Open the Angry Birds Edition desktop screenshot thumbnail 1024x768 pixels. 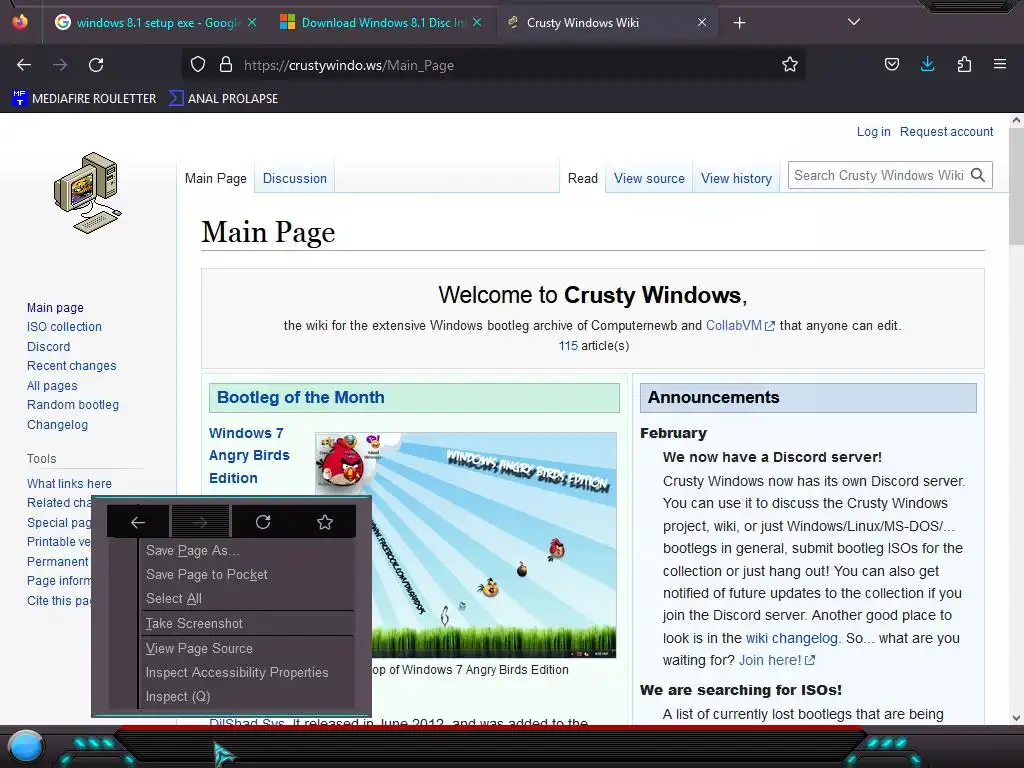pos(466,545)
